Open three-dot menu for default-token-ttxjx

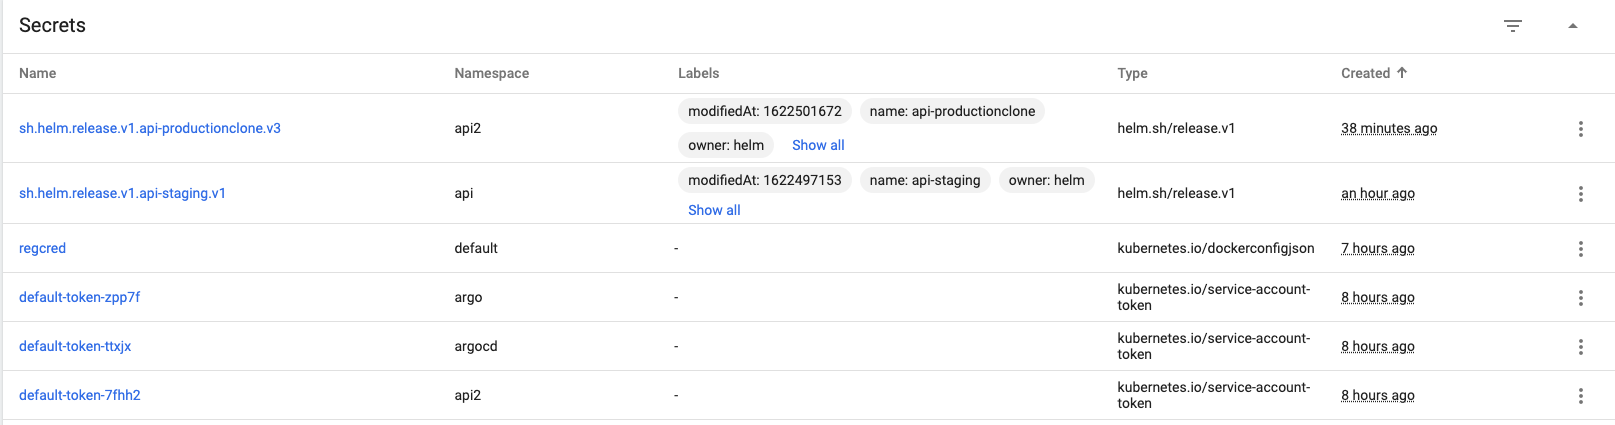[1581, 347]
